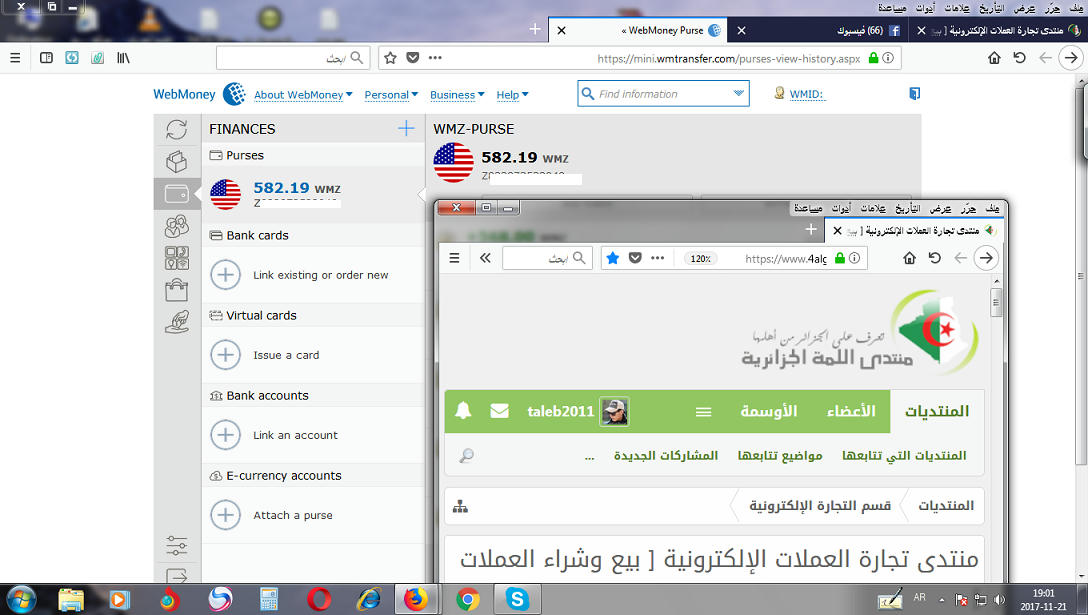Open the forum inbox envelope icon
Image resolution: width=1088 pixels, height=615 pixels.
500,411
